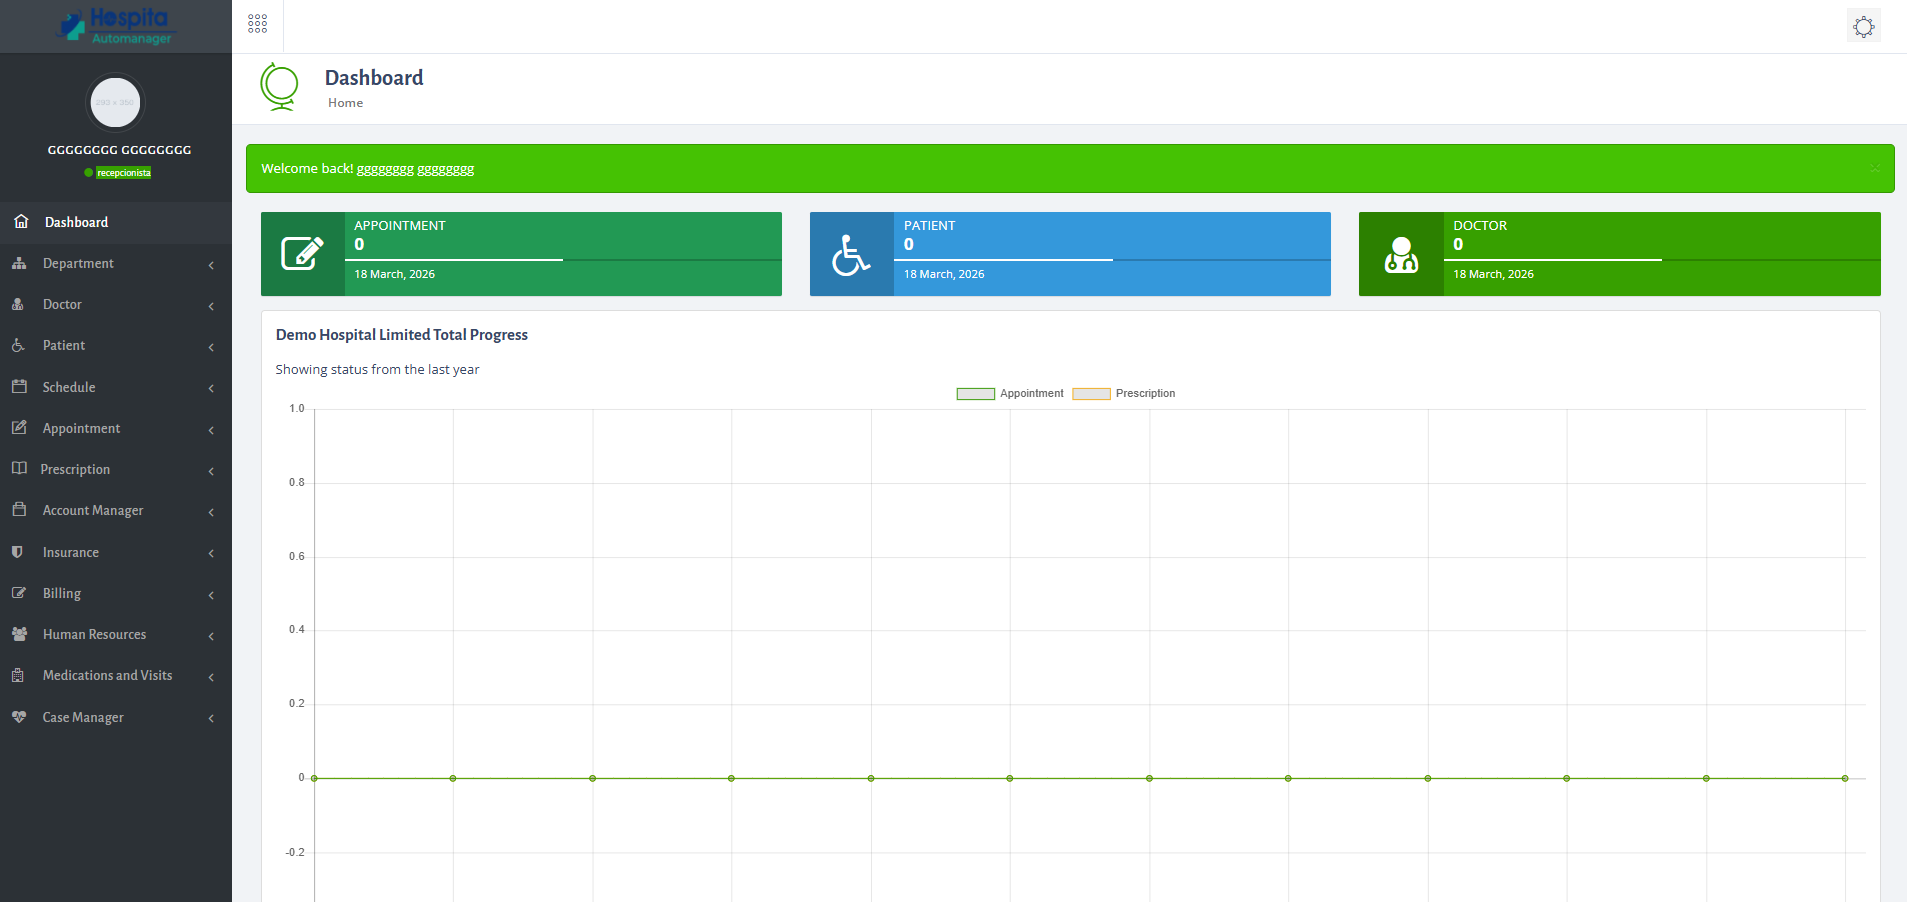Viewport: 1907px width, 902px height.
Task: Click the green online status dot beside recepcionista
Action: pos(88,172)
